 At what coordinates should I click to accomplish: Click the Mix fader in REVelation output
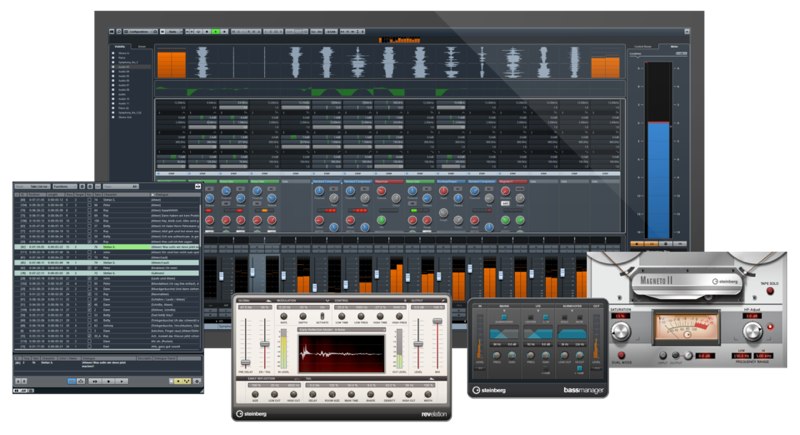pos(437,321)
